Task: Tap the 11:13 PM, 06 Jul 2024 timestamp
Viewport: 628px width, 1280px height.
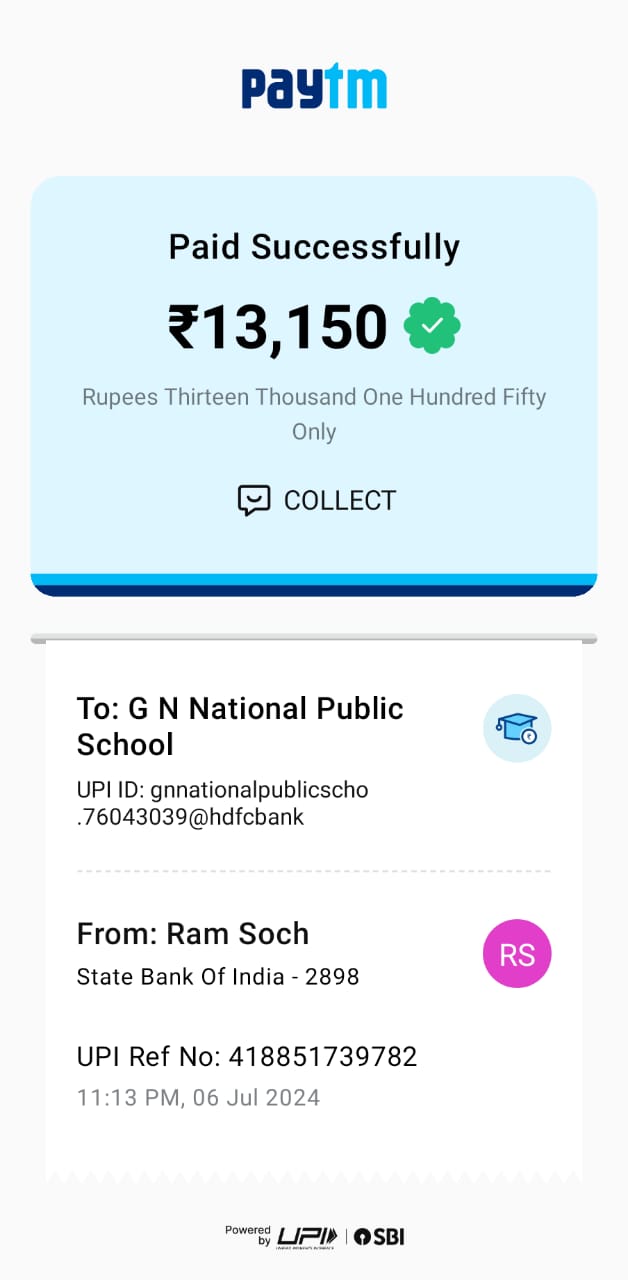Action: point(198,1097)
